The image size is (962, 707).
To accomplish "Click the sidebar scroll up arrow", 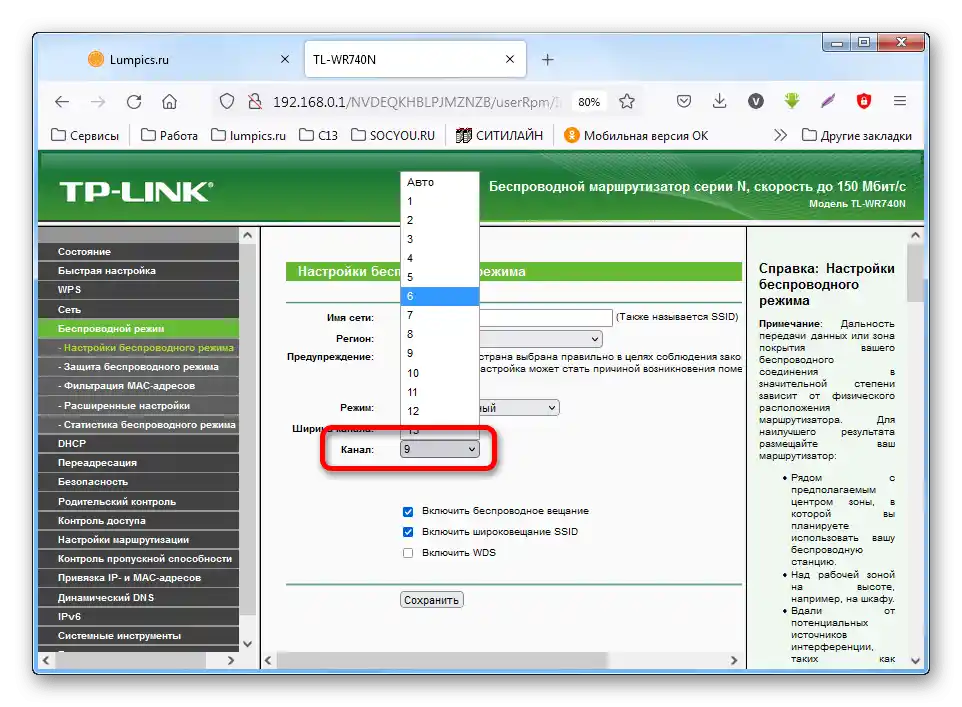I will pyautogui.click(x=247, y=235).
